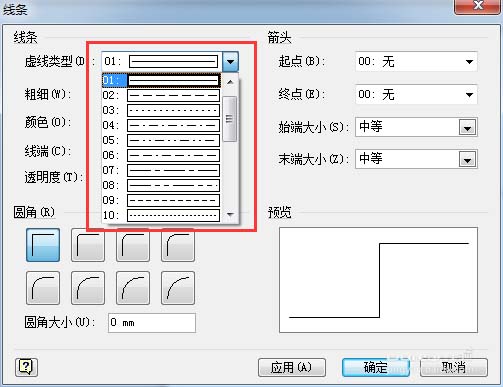503x387 pixels.
Task: Select dash type 06 line pattern
Action: pyautogui.click(x=161, y=155)
